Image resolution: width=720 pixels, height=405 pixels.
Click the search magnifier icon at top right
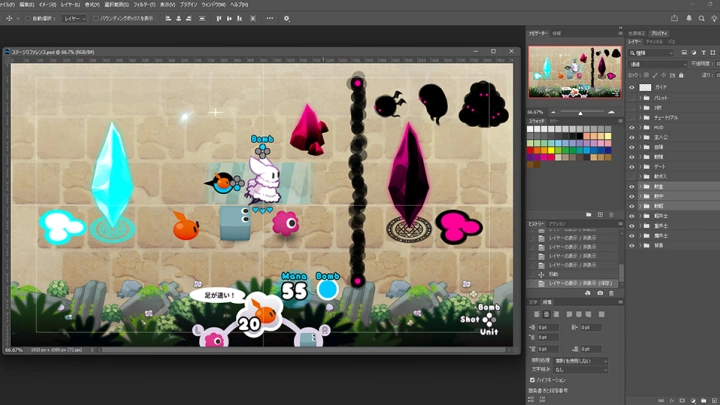(702, 18)
